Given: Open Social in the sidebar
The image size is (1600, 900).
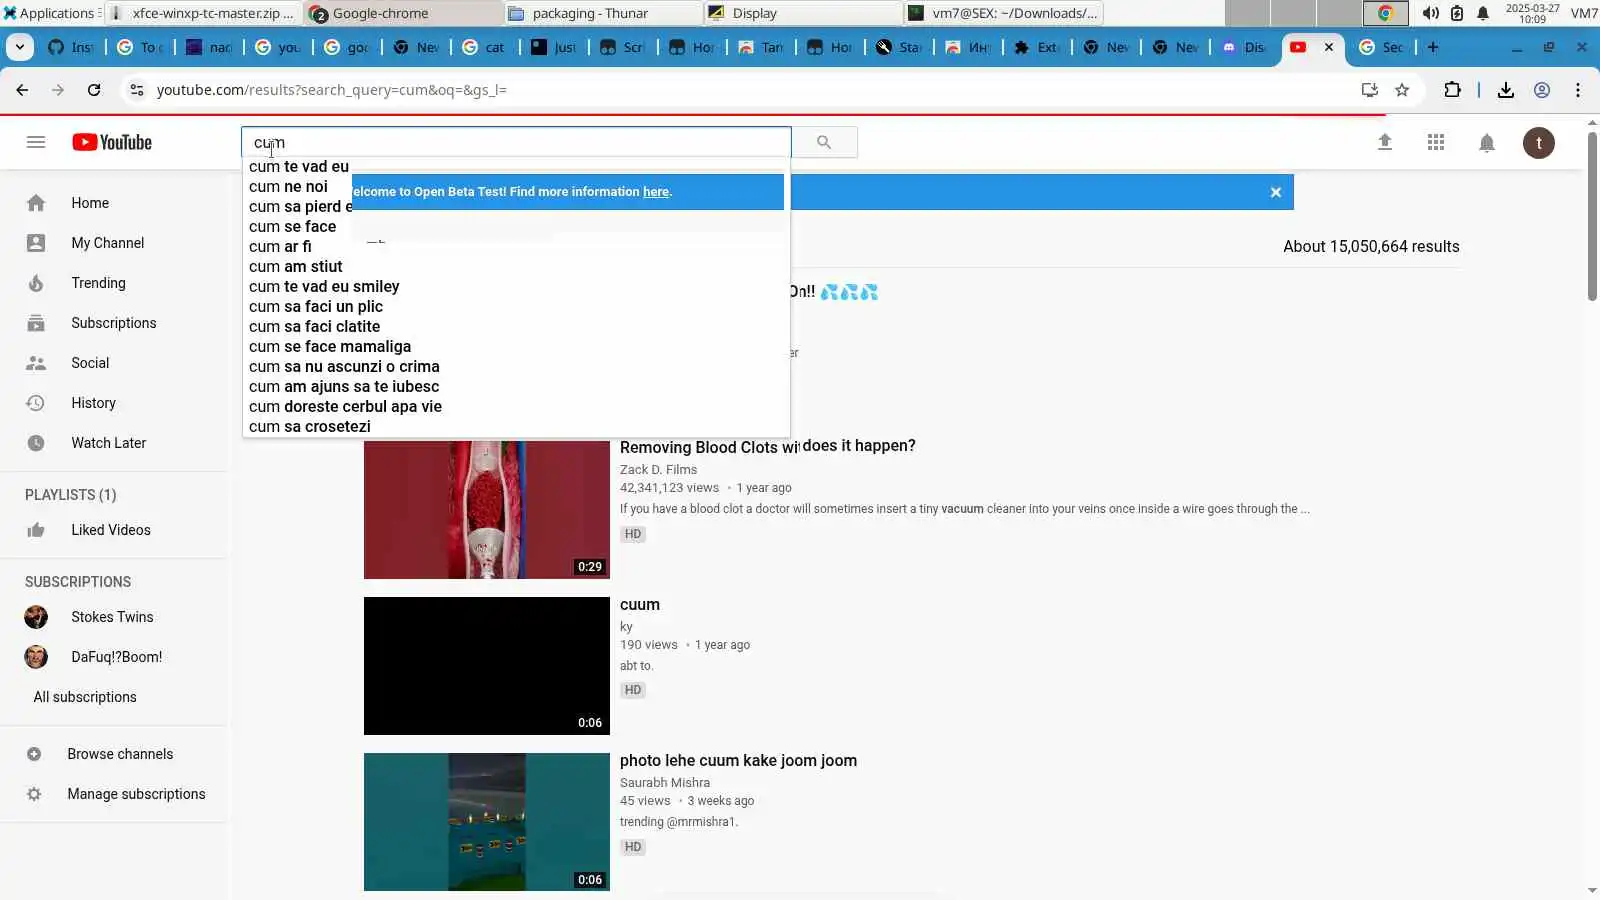Looking at the screenshot, I should [x=114, y=363].
